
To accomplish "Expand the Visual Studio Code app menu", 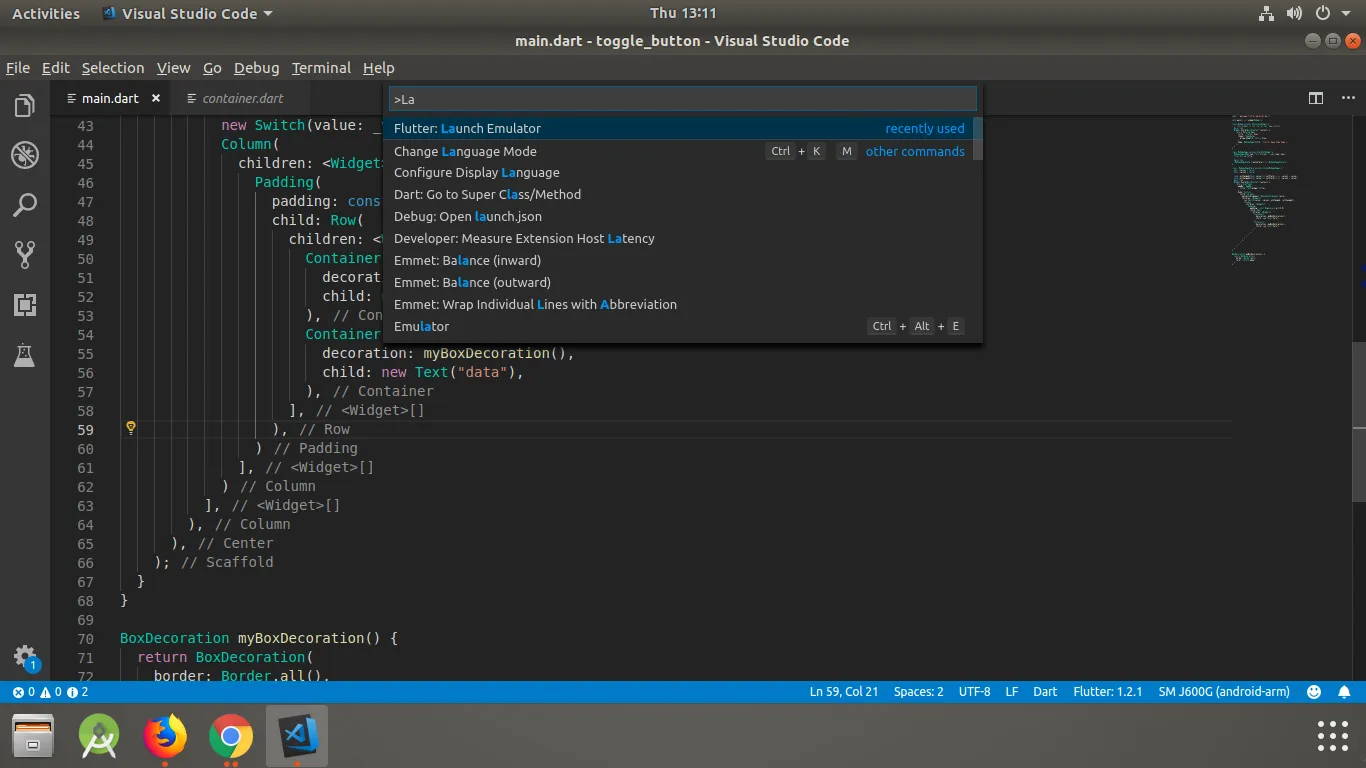I will 187,14.
